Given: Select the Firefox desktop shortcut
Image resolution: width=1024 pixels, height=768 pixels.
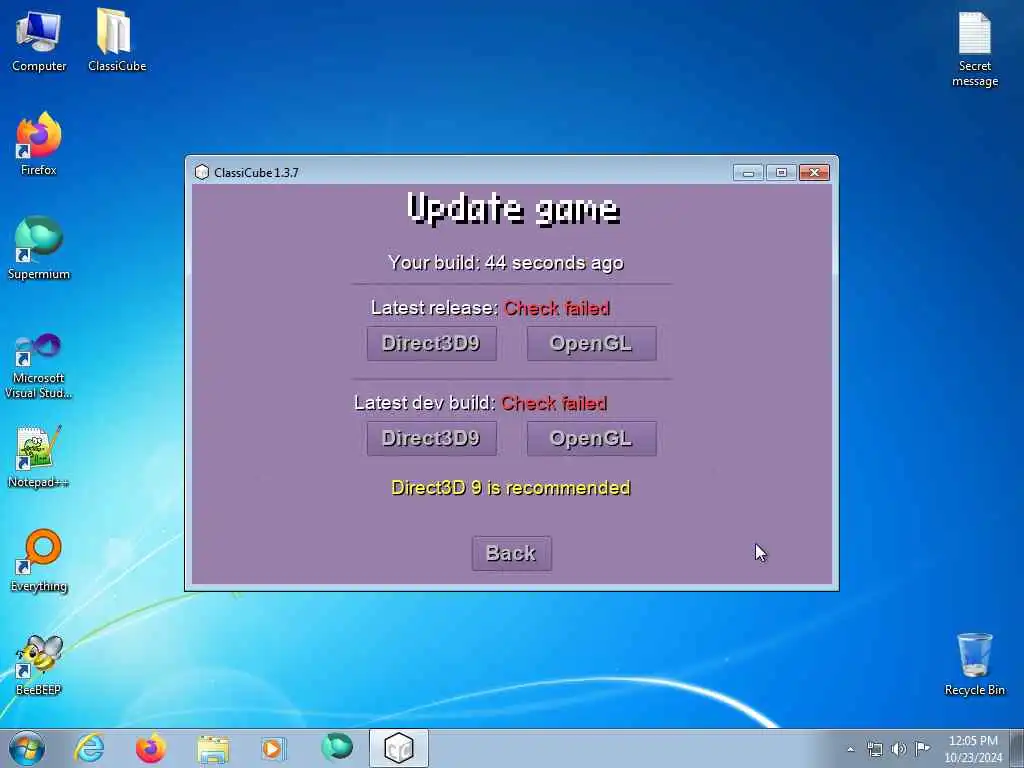Looking at the screenshot, I should [x=39, y=144].
